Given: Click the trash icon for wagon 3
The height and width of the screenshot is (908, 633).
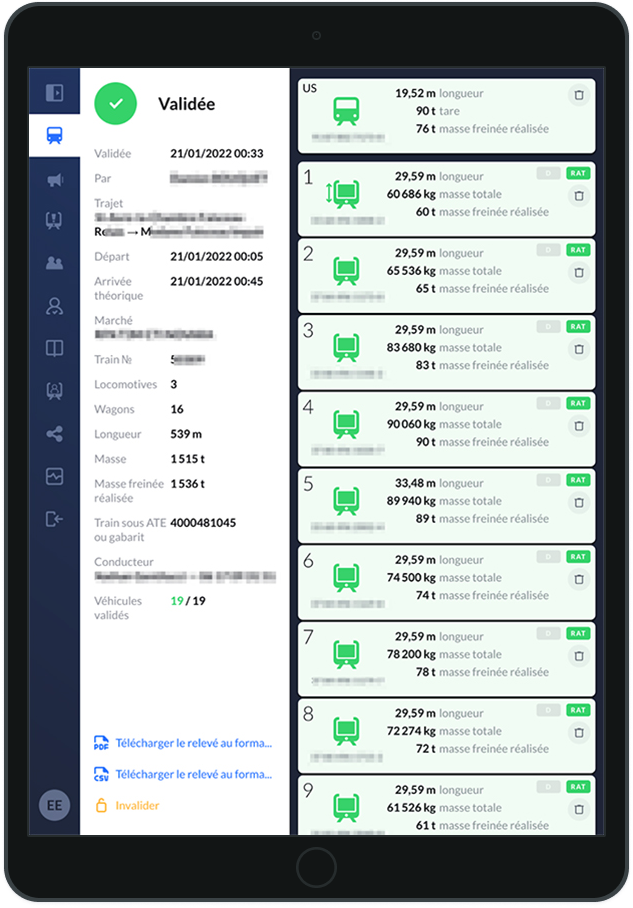Looking at the screenshot, I should (x=578, y=349).
